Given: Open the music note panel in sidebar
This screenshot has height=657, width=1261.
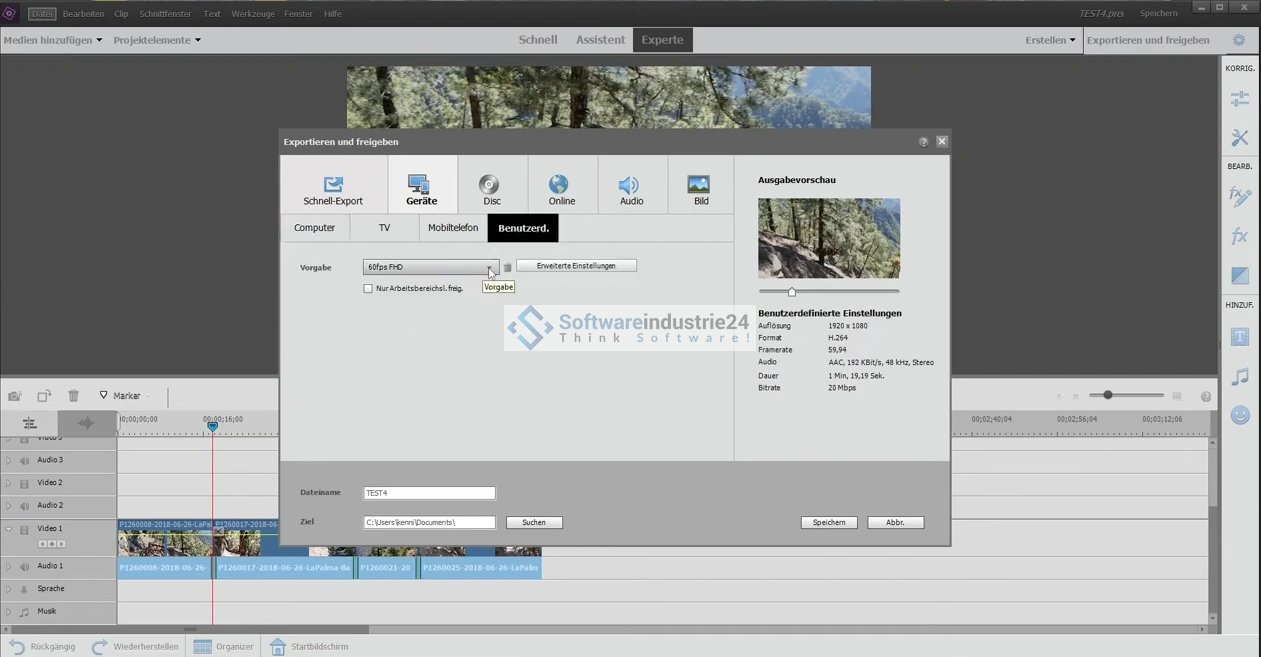Looking at the screenshot, I should tap(1240, 377).
